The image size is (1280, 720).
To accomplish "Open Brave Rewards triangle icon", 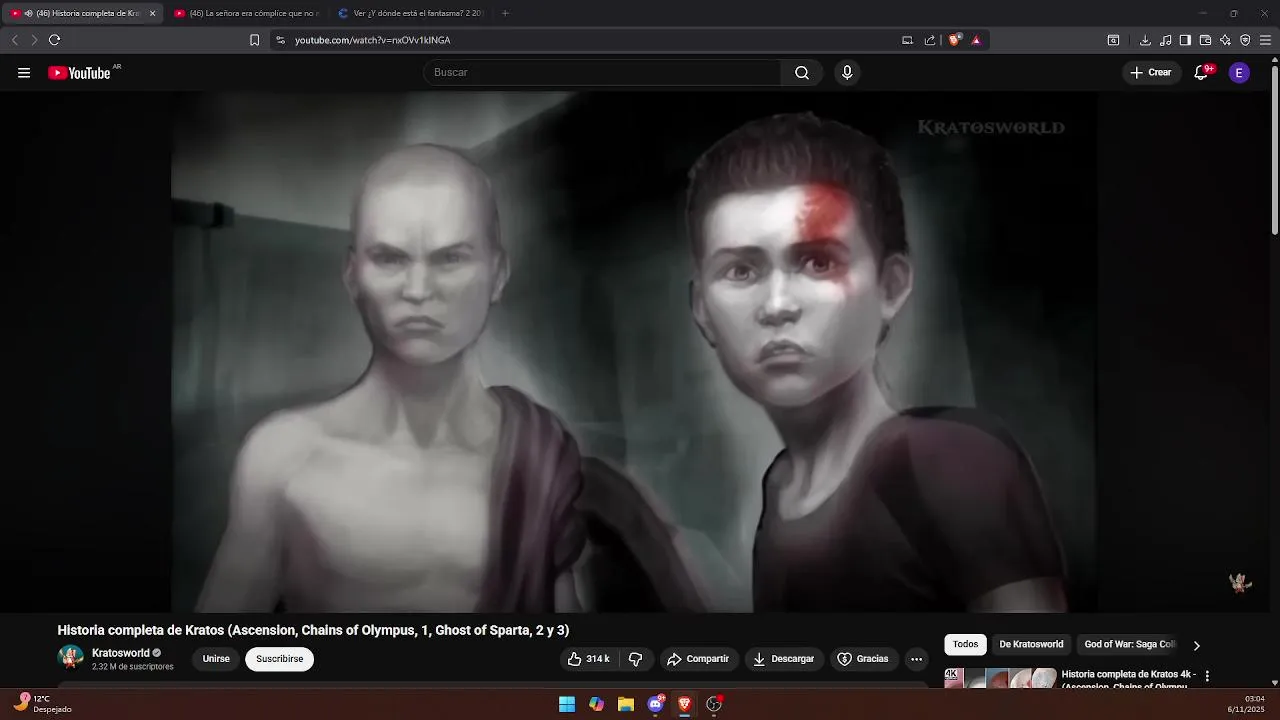I will [976, 40].
